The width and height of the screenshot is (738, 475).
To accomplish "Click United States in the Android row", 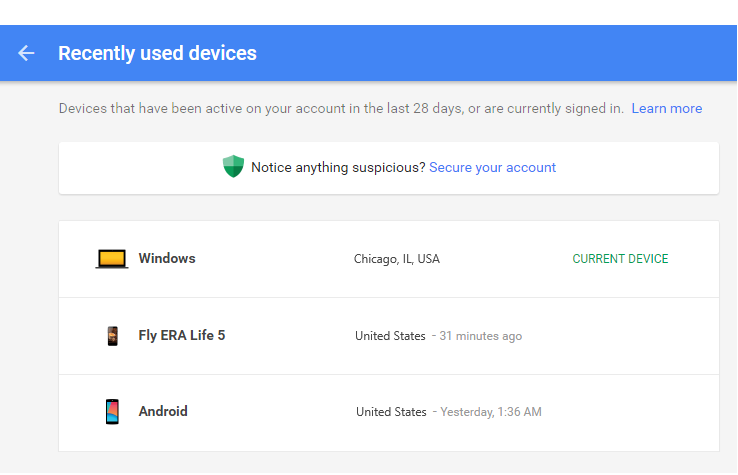I will click(391, 412).
